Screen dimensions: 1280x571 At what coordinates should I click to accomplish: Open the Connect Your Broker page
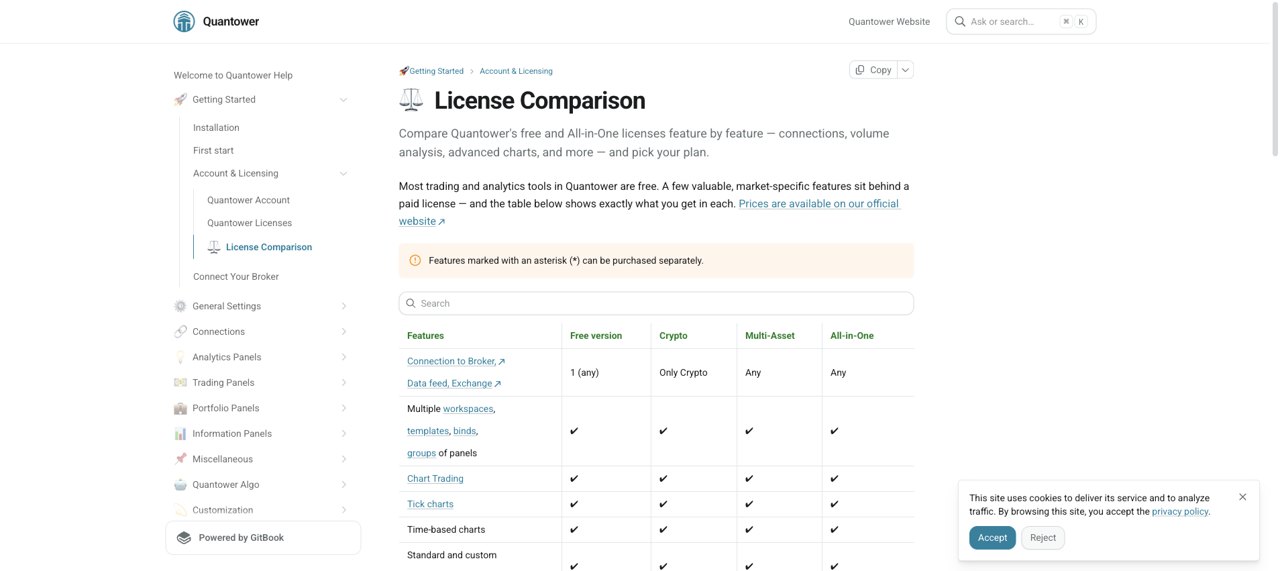236,276
